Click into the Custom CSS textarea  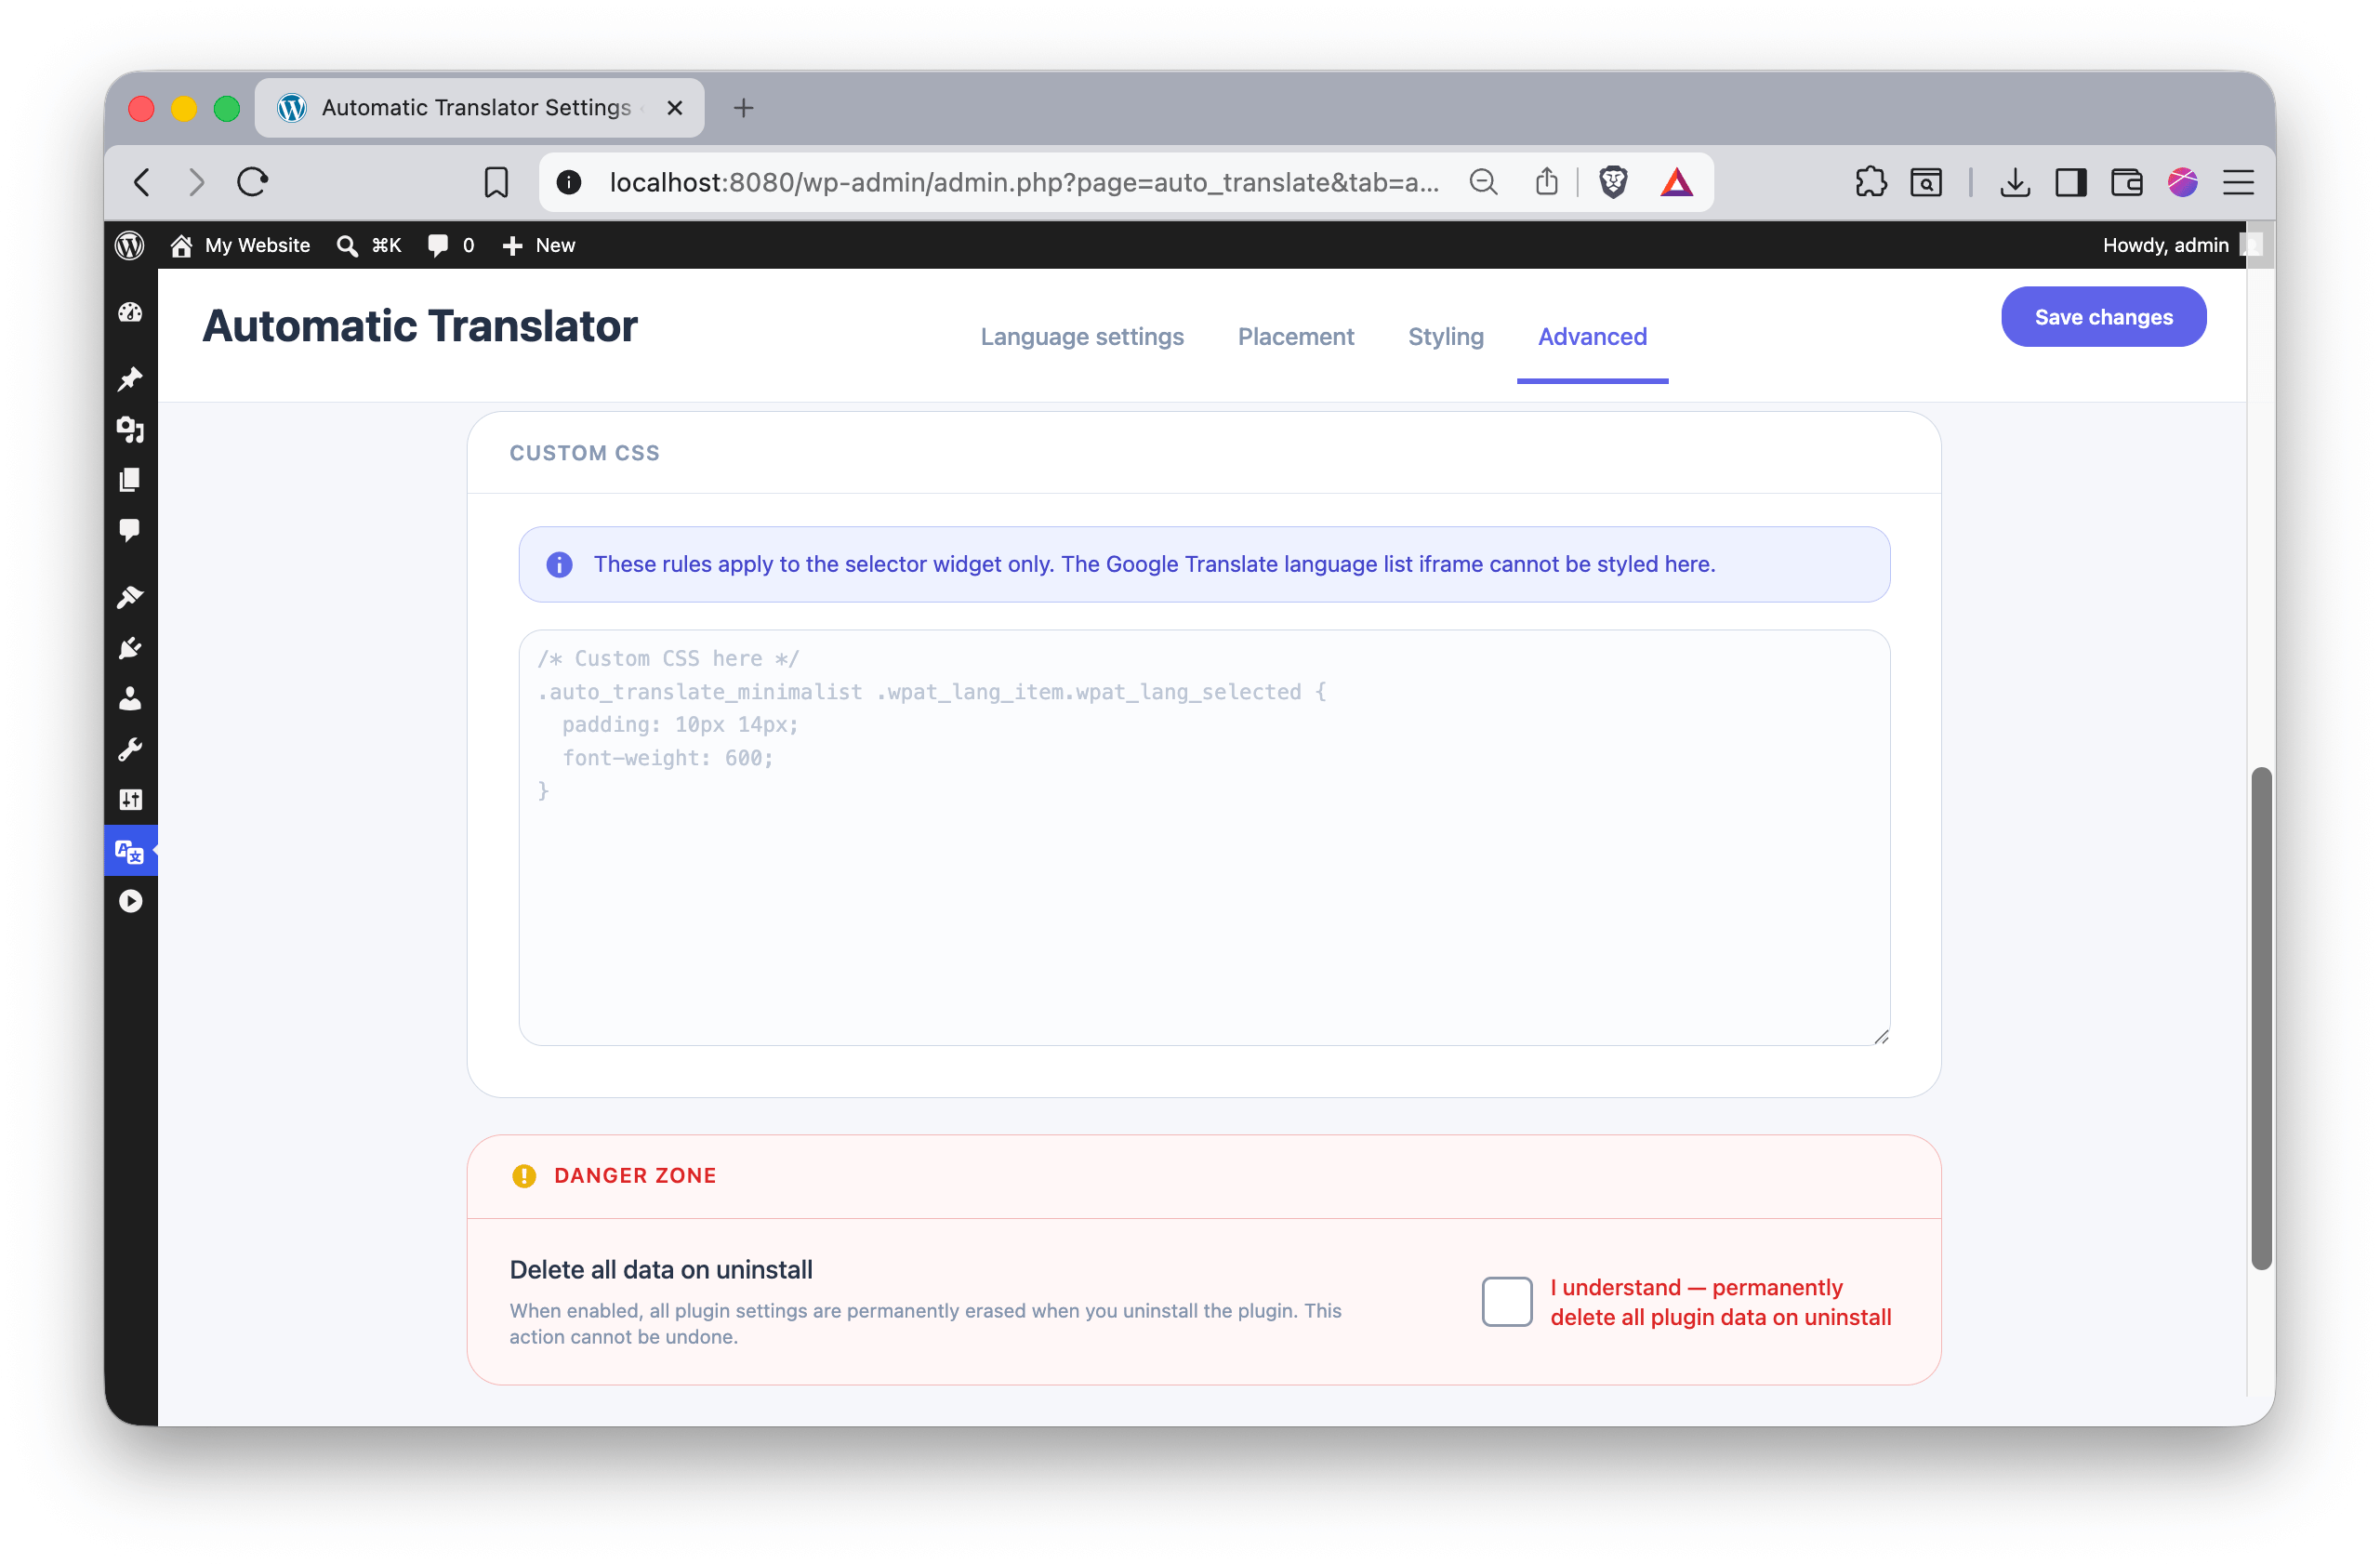(x=1204, y=838)
